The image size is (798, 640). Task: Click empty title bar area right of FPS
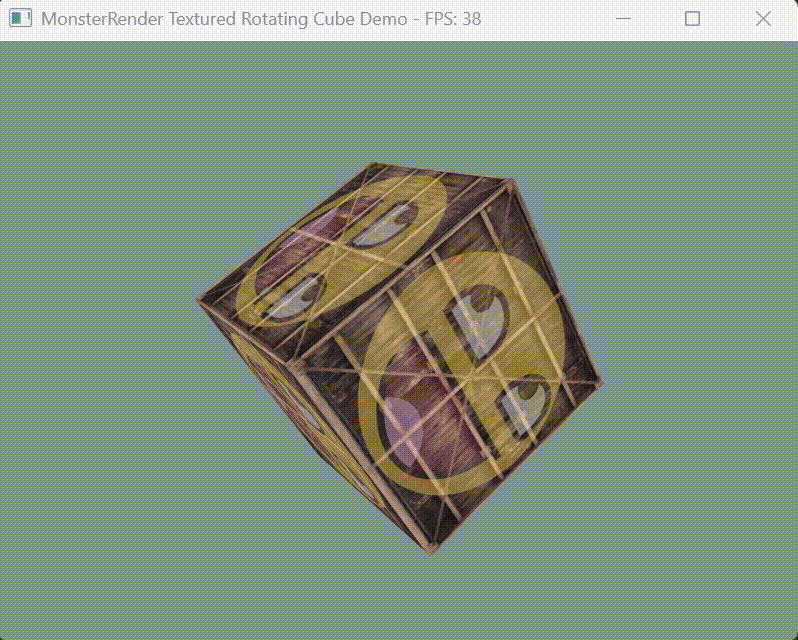pos(540,19)
